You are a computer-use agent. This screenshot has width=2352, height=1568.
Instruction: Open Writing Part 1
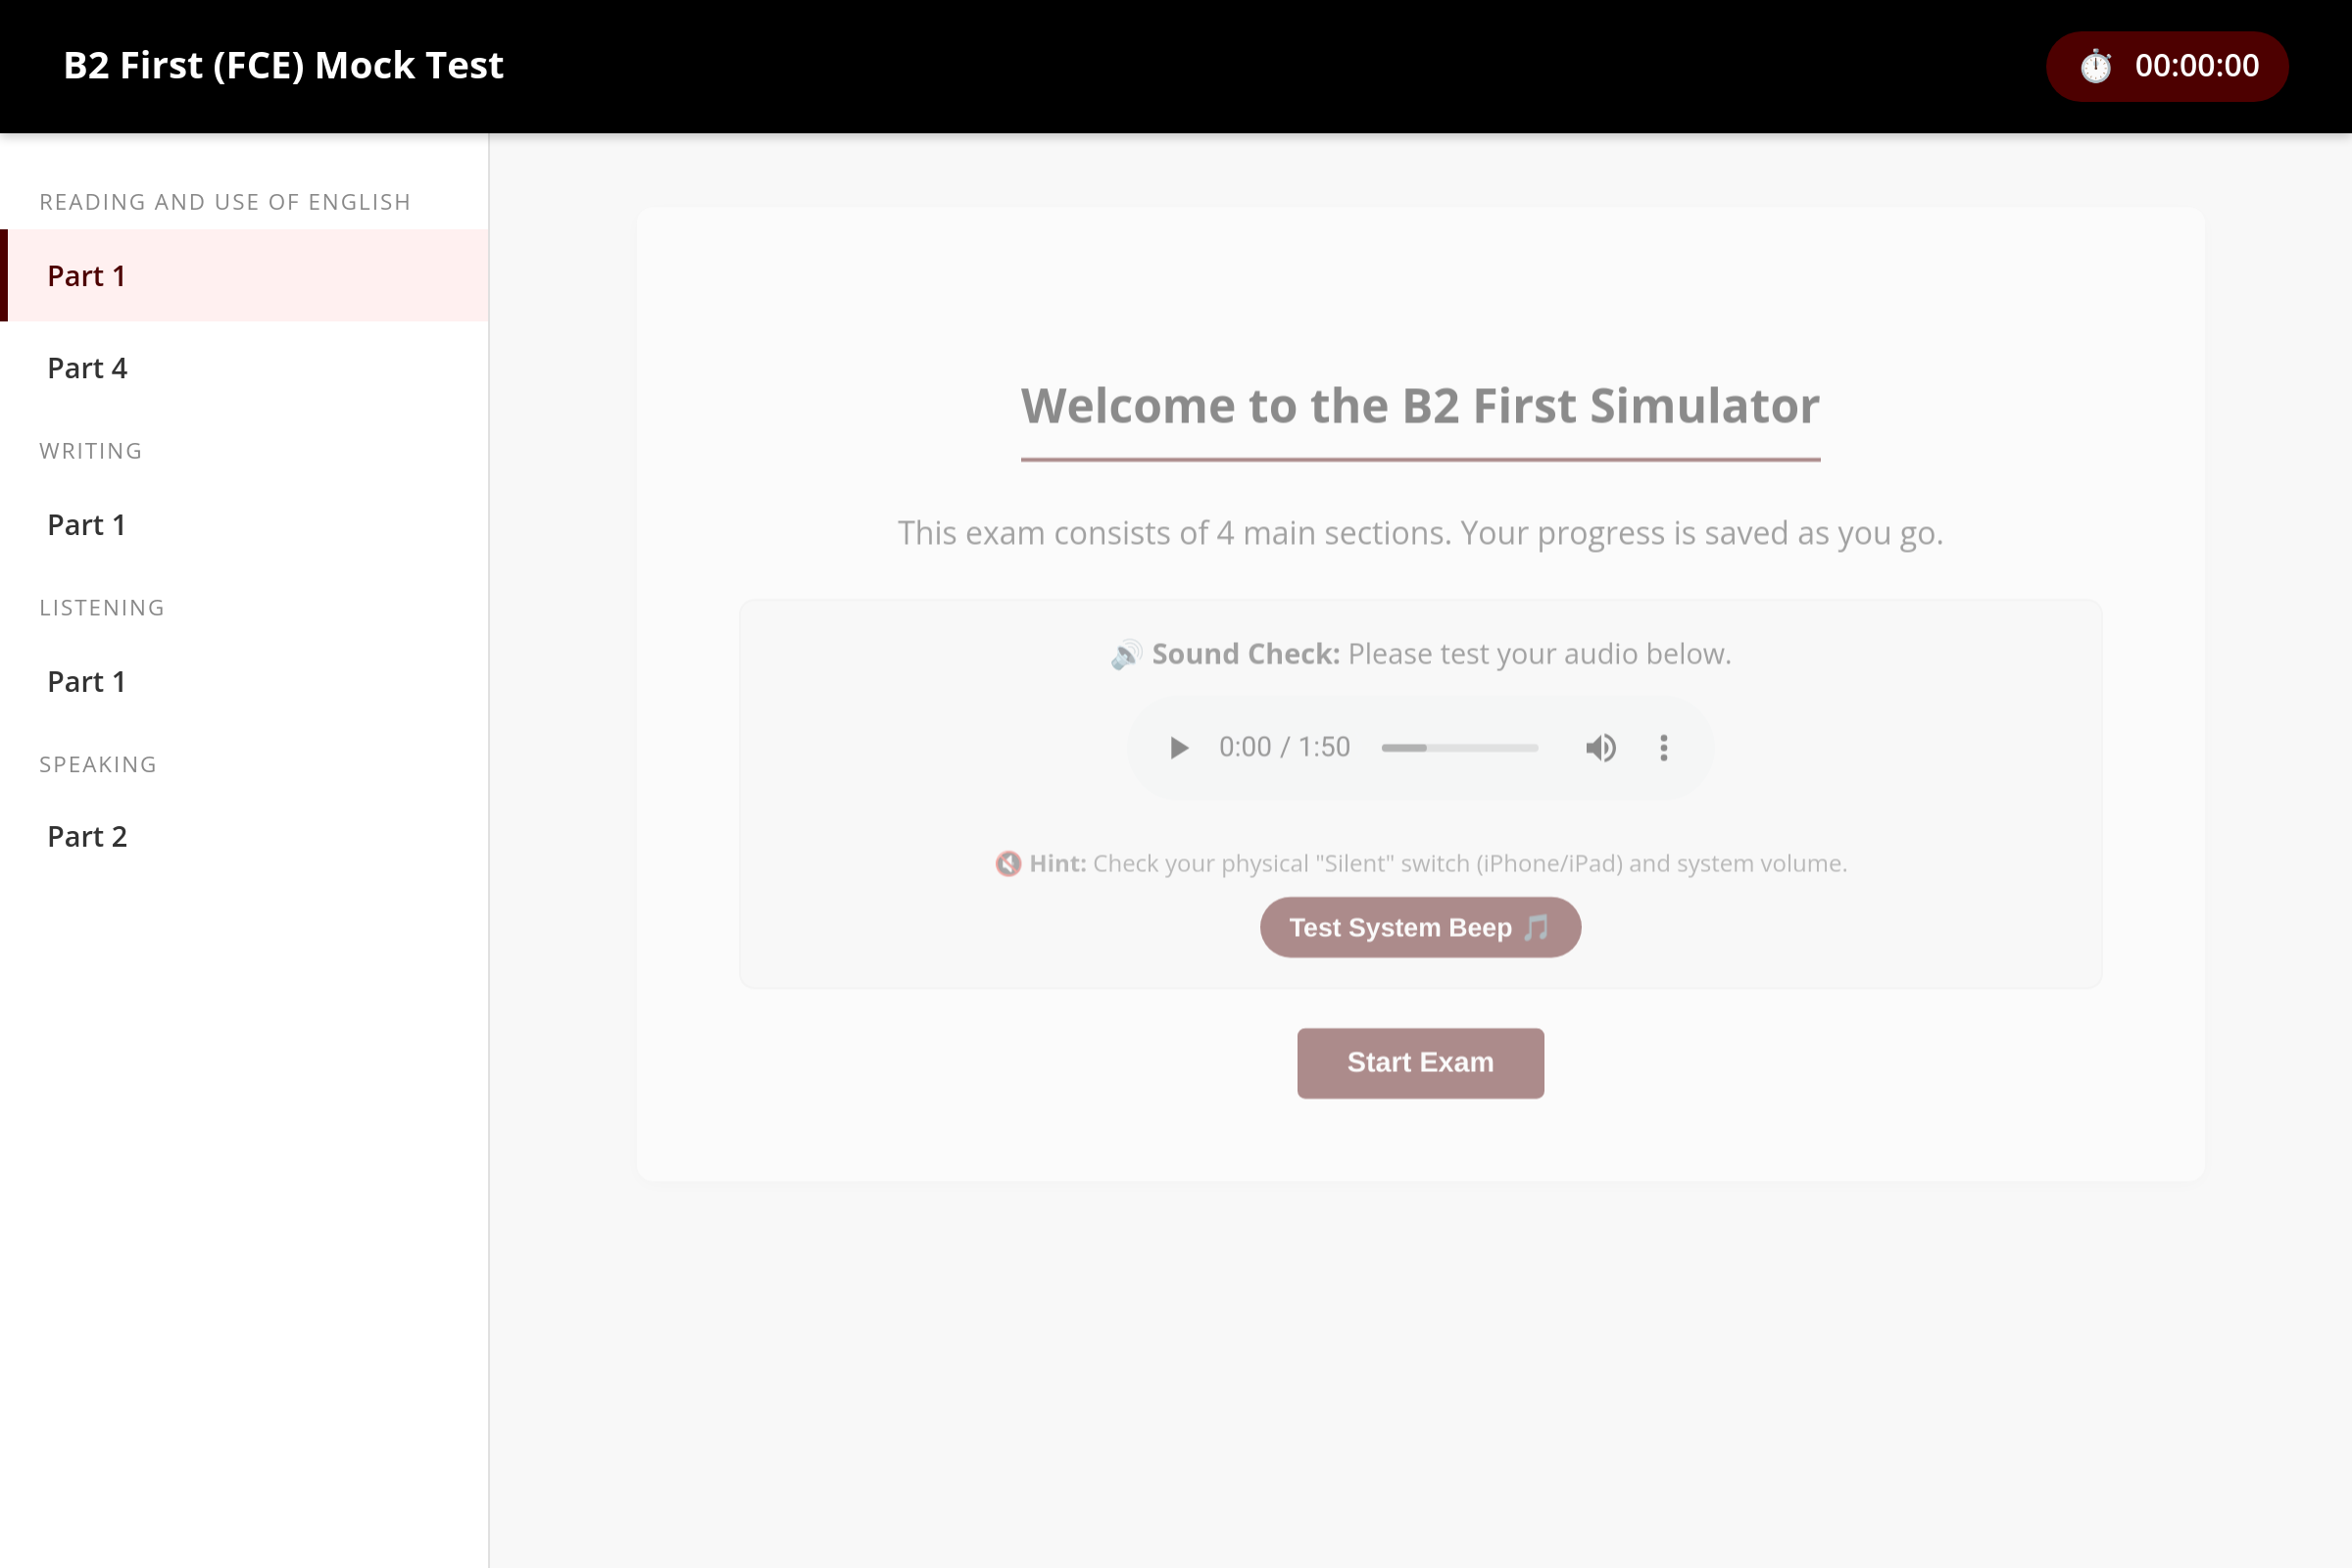click(244, 525)
